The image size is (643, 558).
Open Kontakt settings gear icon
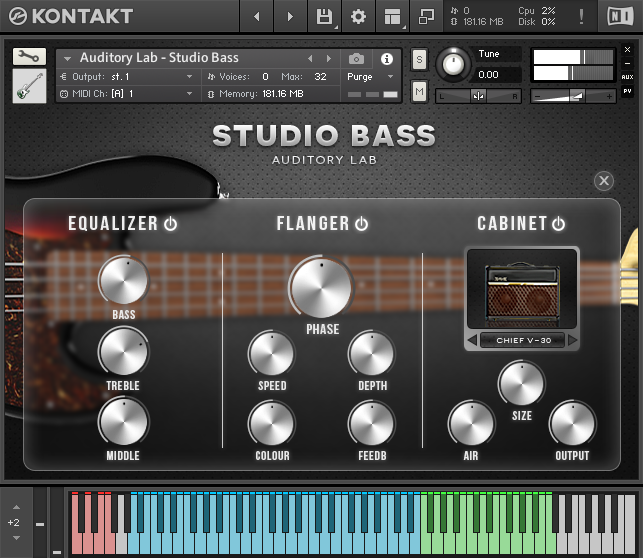point(358,16)
